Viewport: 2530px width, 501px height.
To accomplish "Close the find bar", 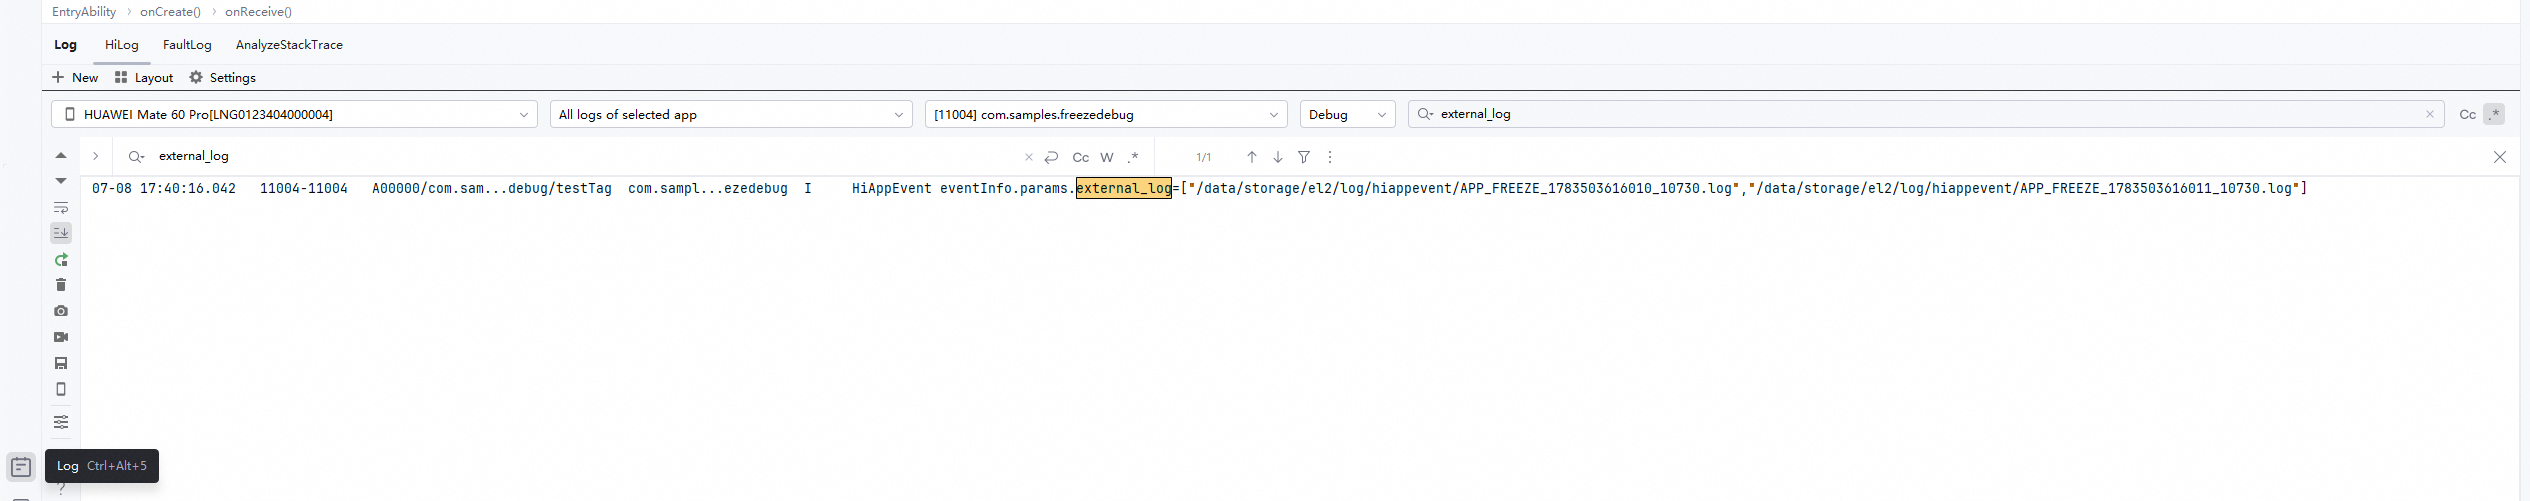I will [2500, 157].
